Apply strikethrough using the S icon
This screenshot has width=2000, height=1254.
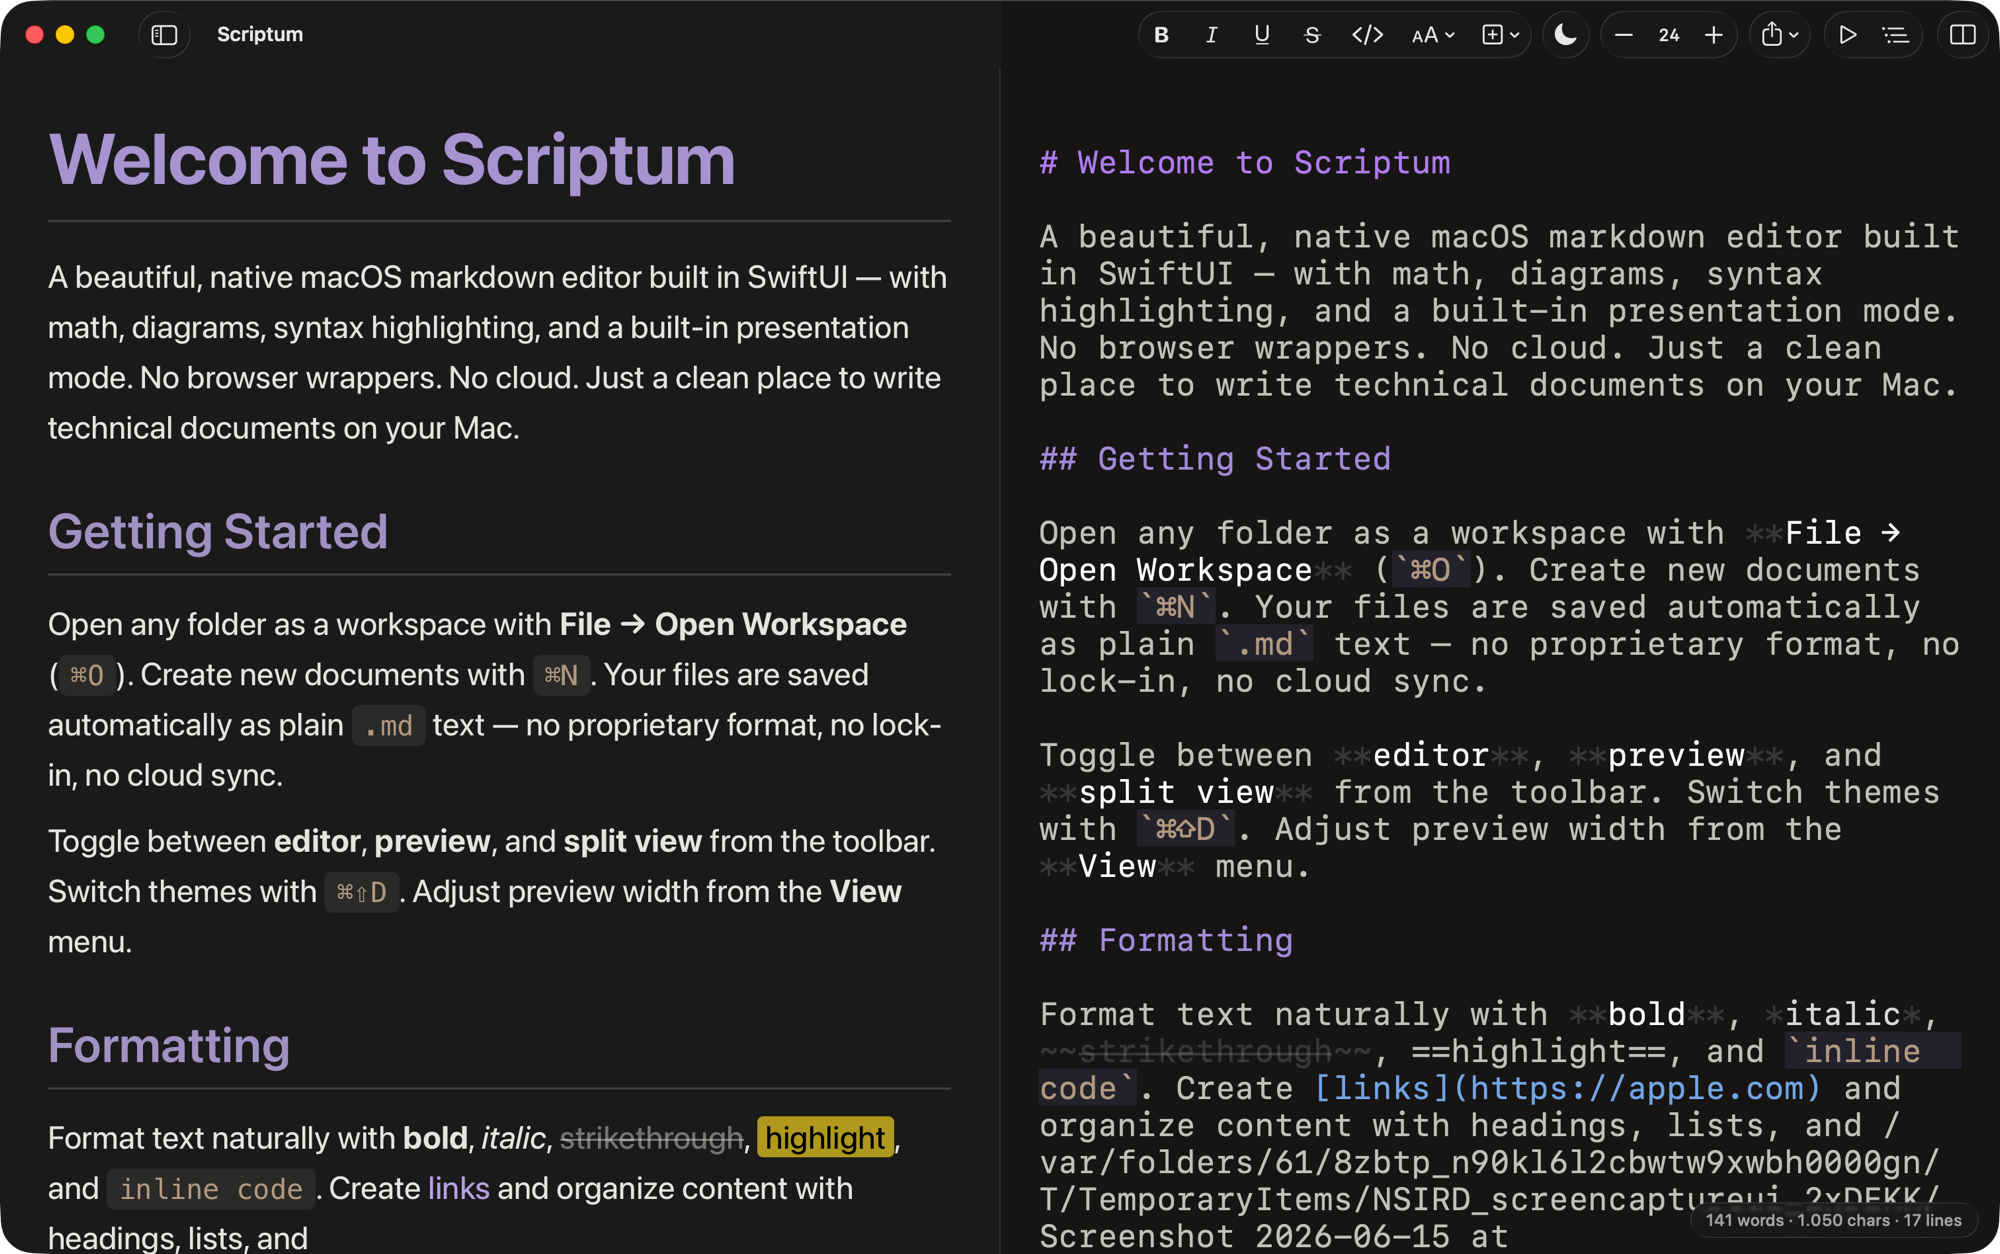pyautogui.click(x=1312, y=35)
